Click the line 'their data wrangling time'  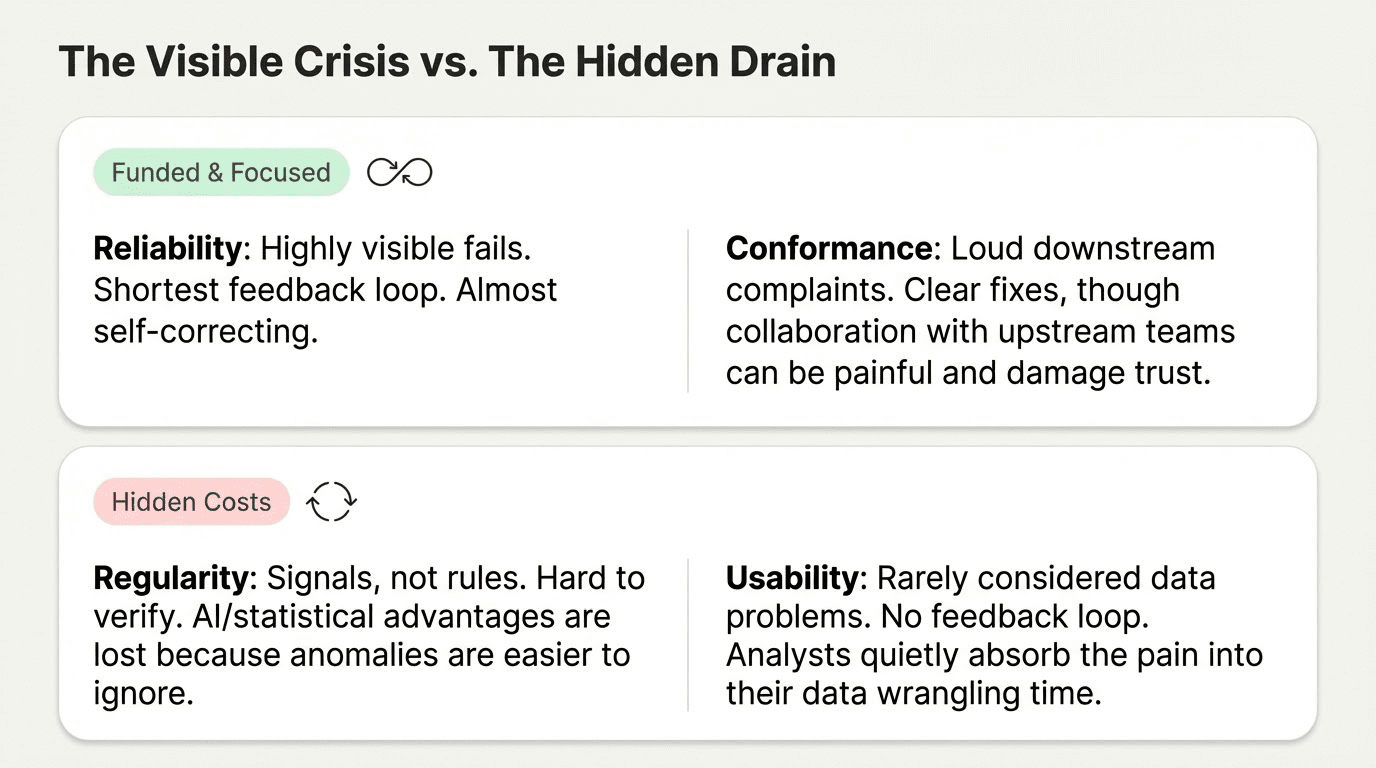pos(913,694)
